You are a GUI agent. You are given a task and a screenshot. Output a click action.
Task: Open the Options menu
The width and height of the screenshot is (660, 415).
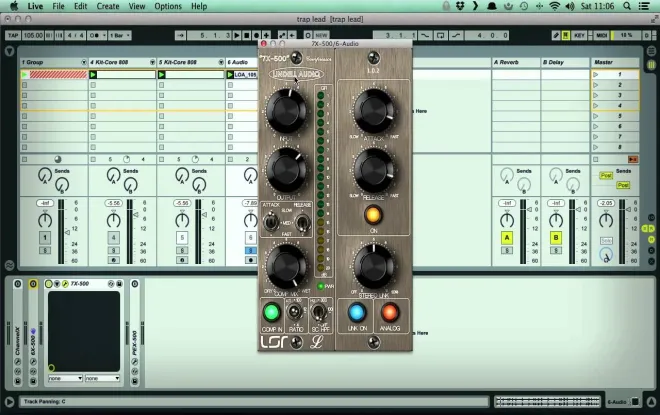(168, 6)
